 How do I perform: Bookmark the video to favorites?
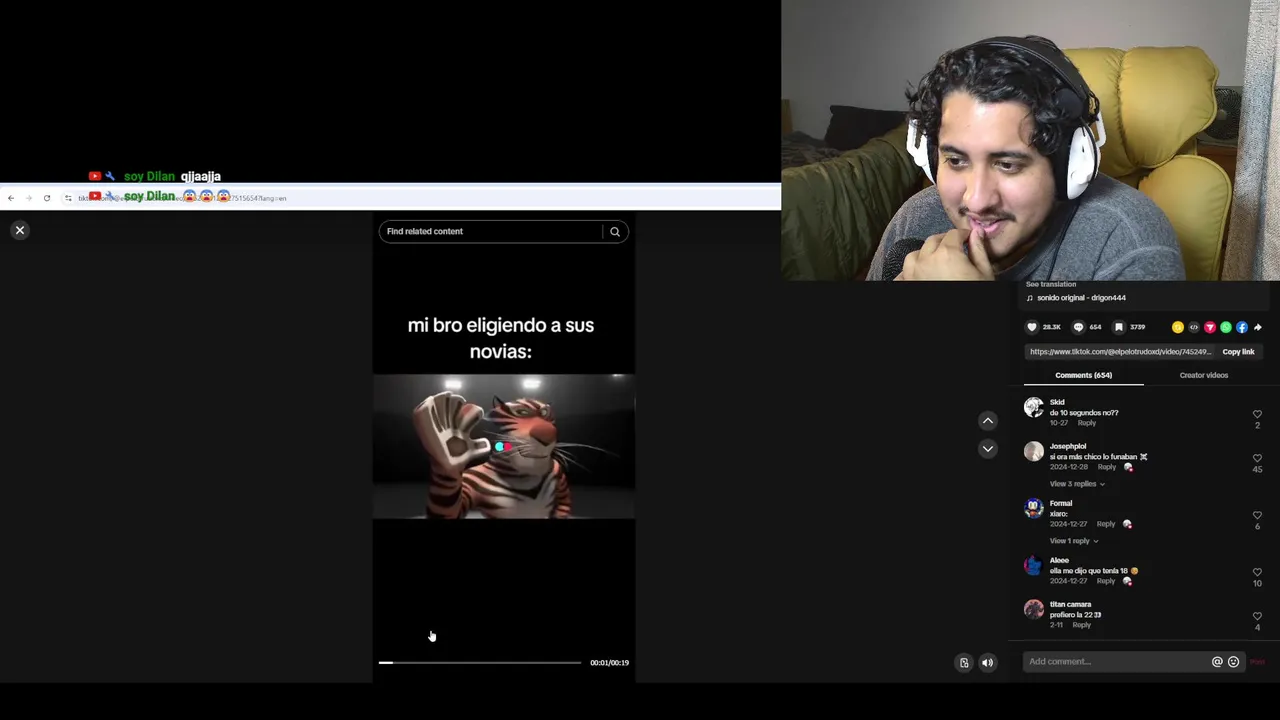click(1119, 327)
